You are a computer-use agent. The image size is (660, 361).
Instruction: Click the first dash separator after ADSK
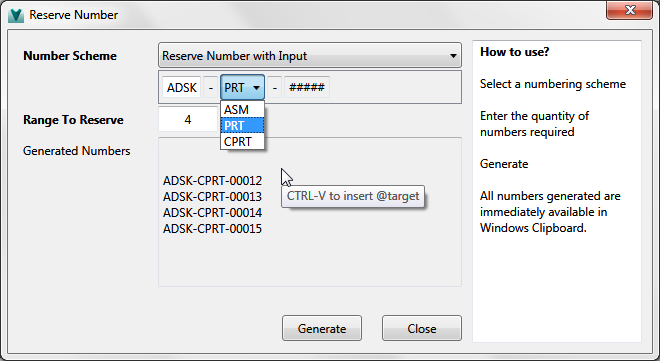click(211, 88)
